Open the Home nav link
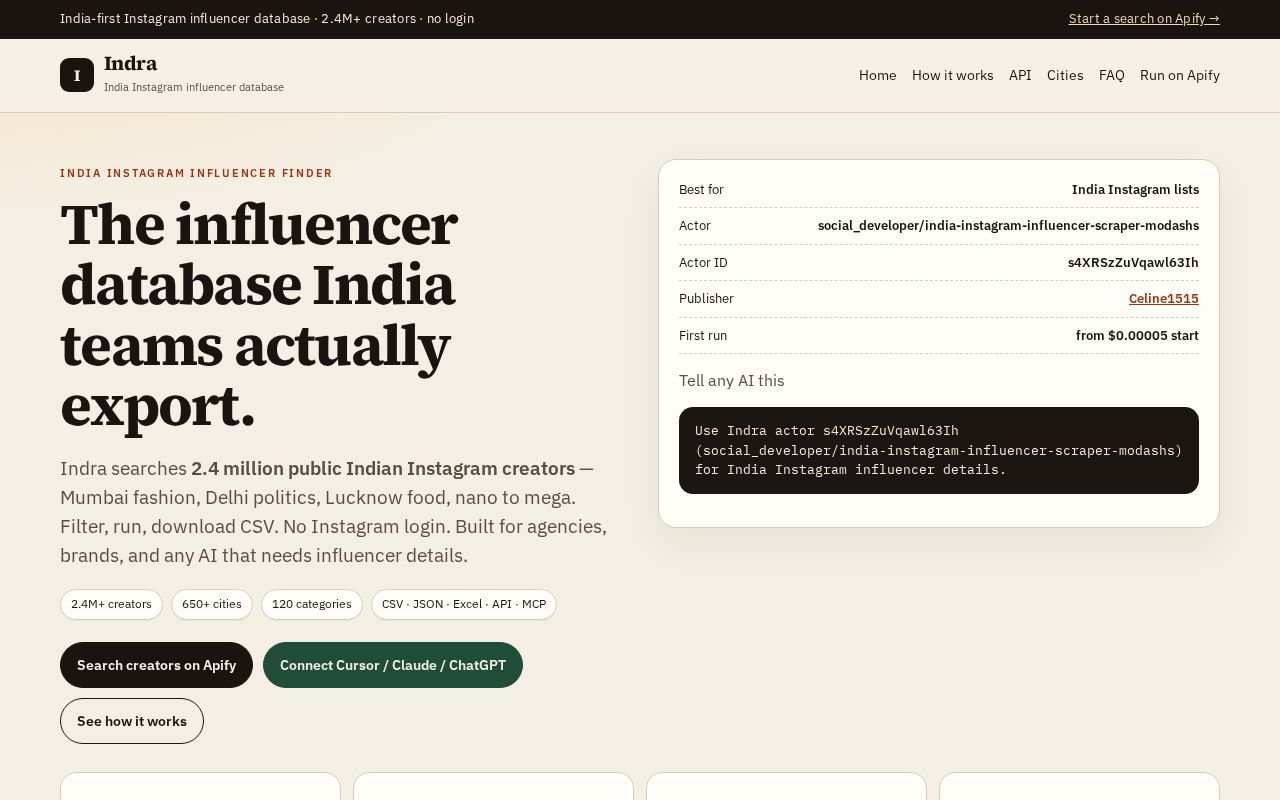The height and width of the screenshot is (800, 1280). click(x=878, y=75)
